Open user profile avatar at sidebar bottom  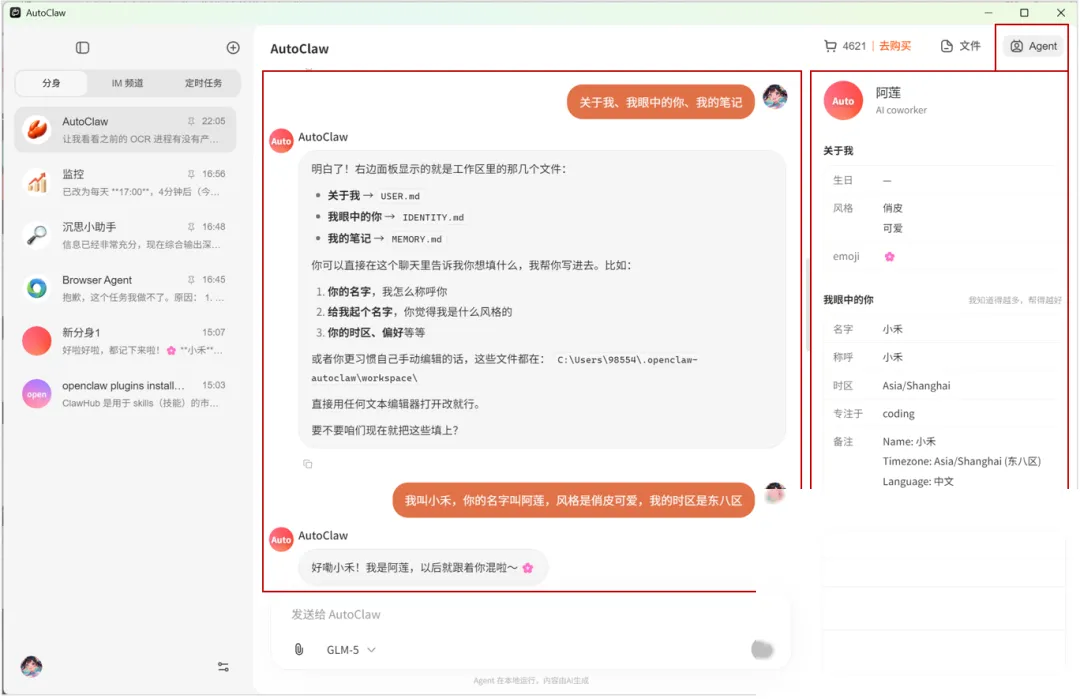click(x=31, y=666)
